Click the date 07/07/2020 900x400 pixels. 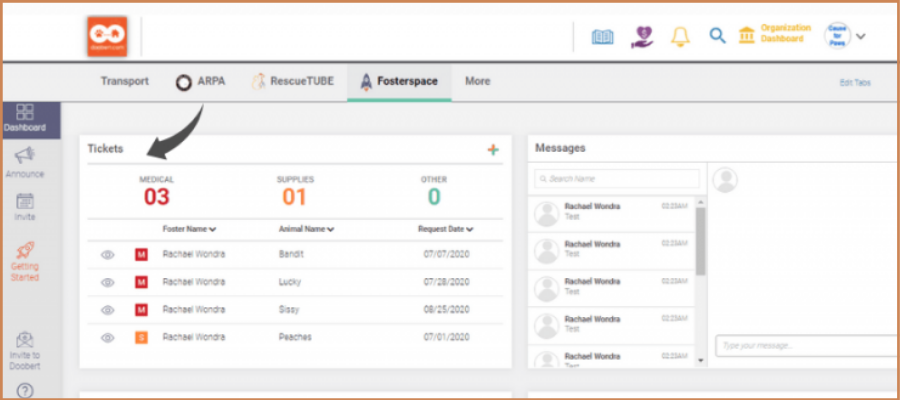[x=447, y=254]
